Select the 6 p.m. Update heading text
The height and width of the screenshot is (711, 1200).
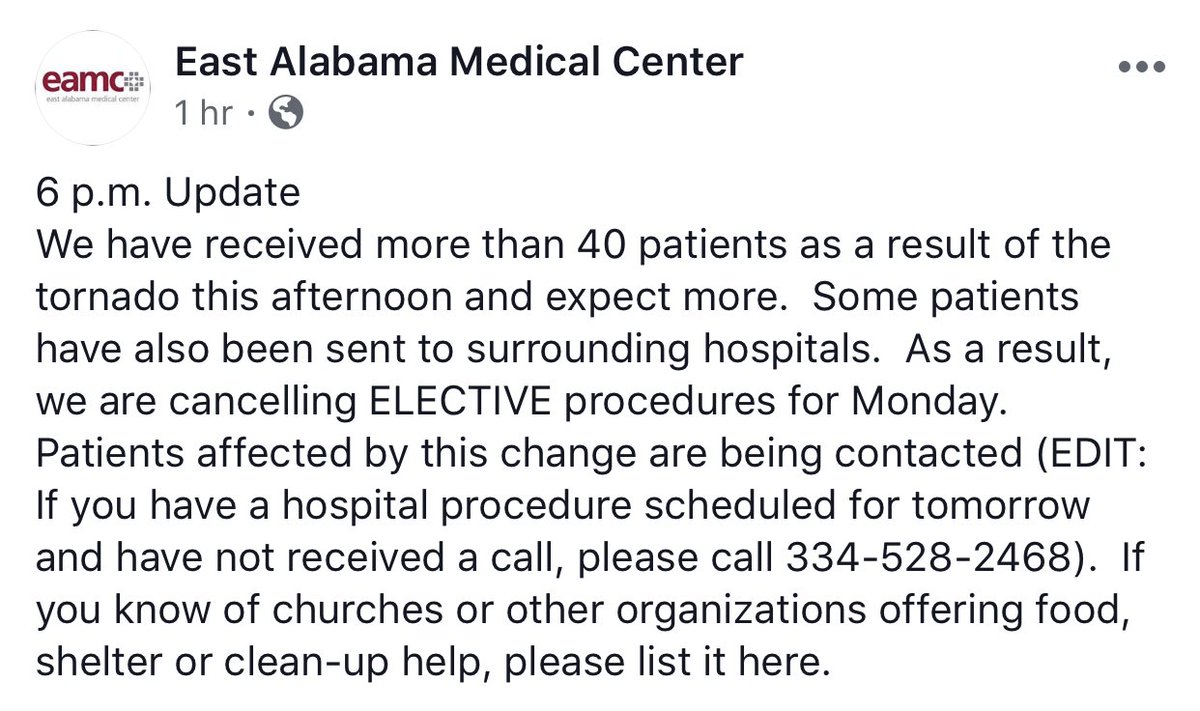pyautogui.click(x=167, y=192)
